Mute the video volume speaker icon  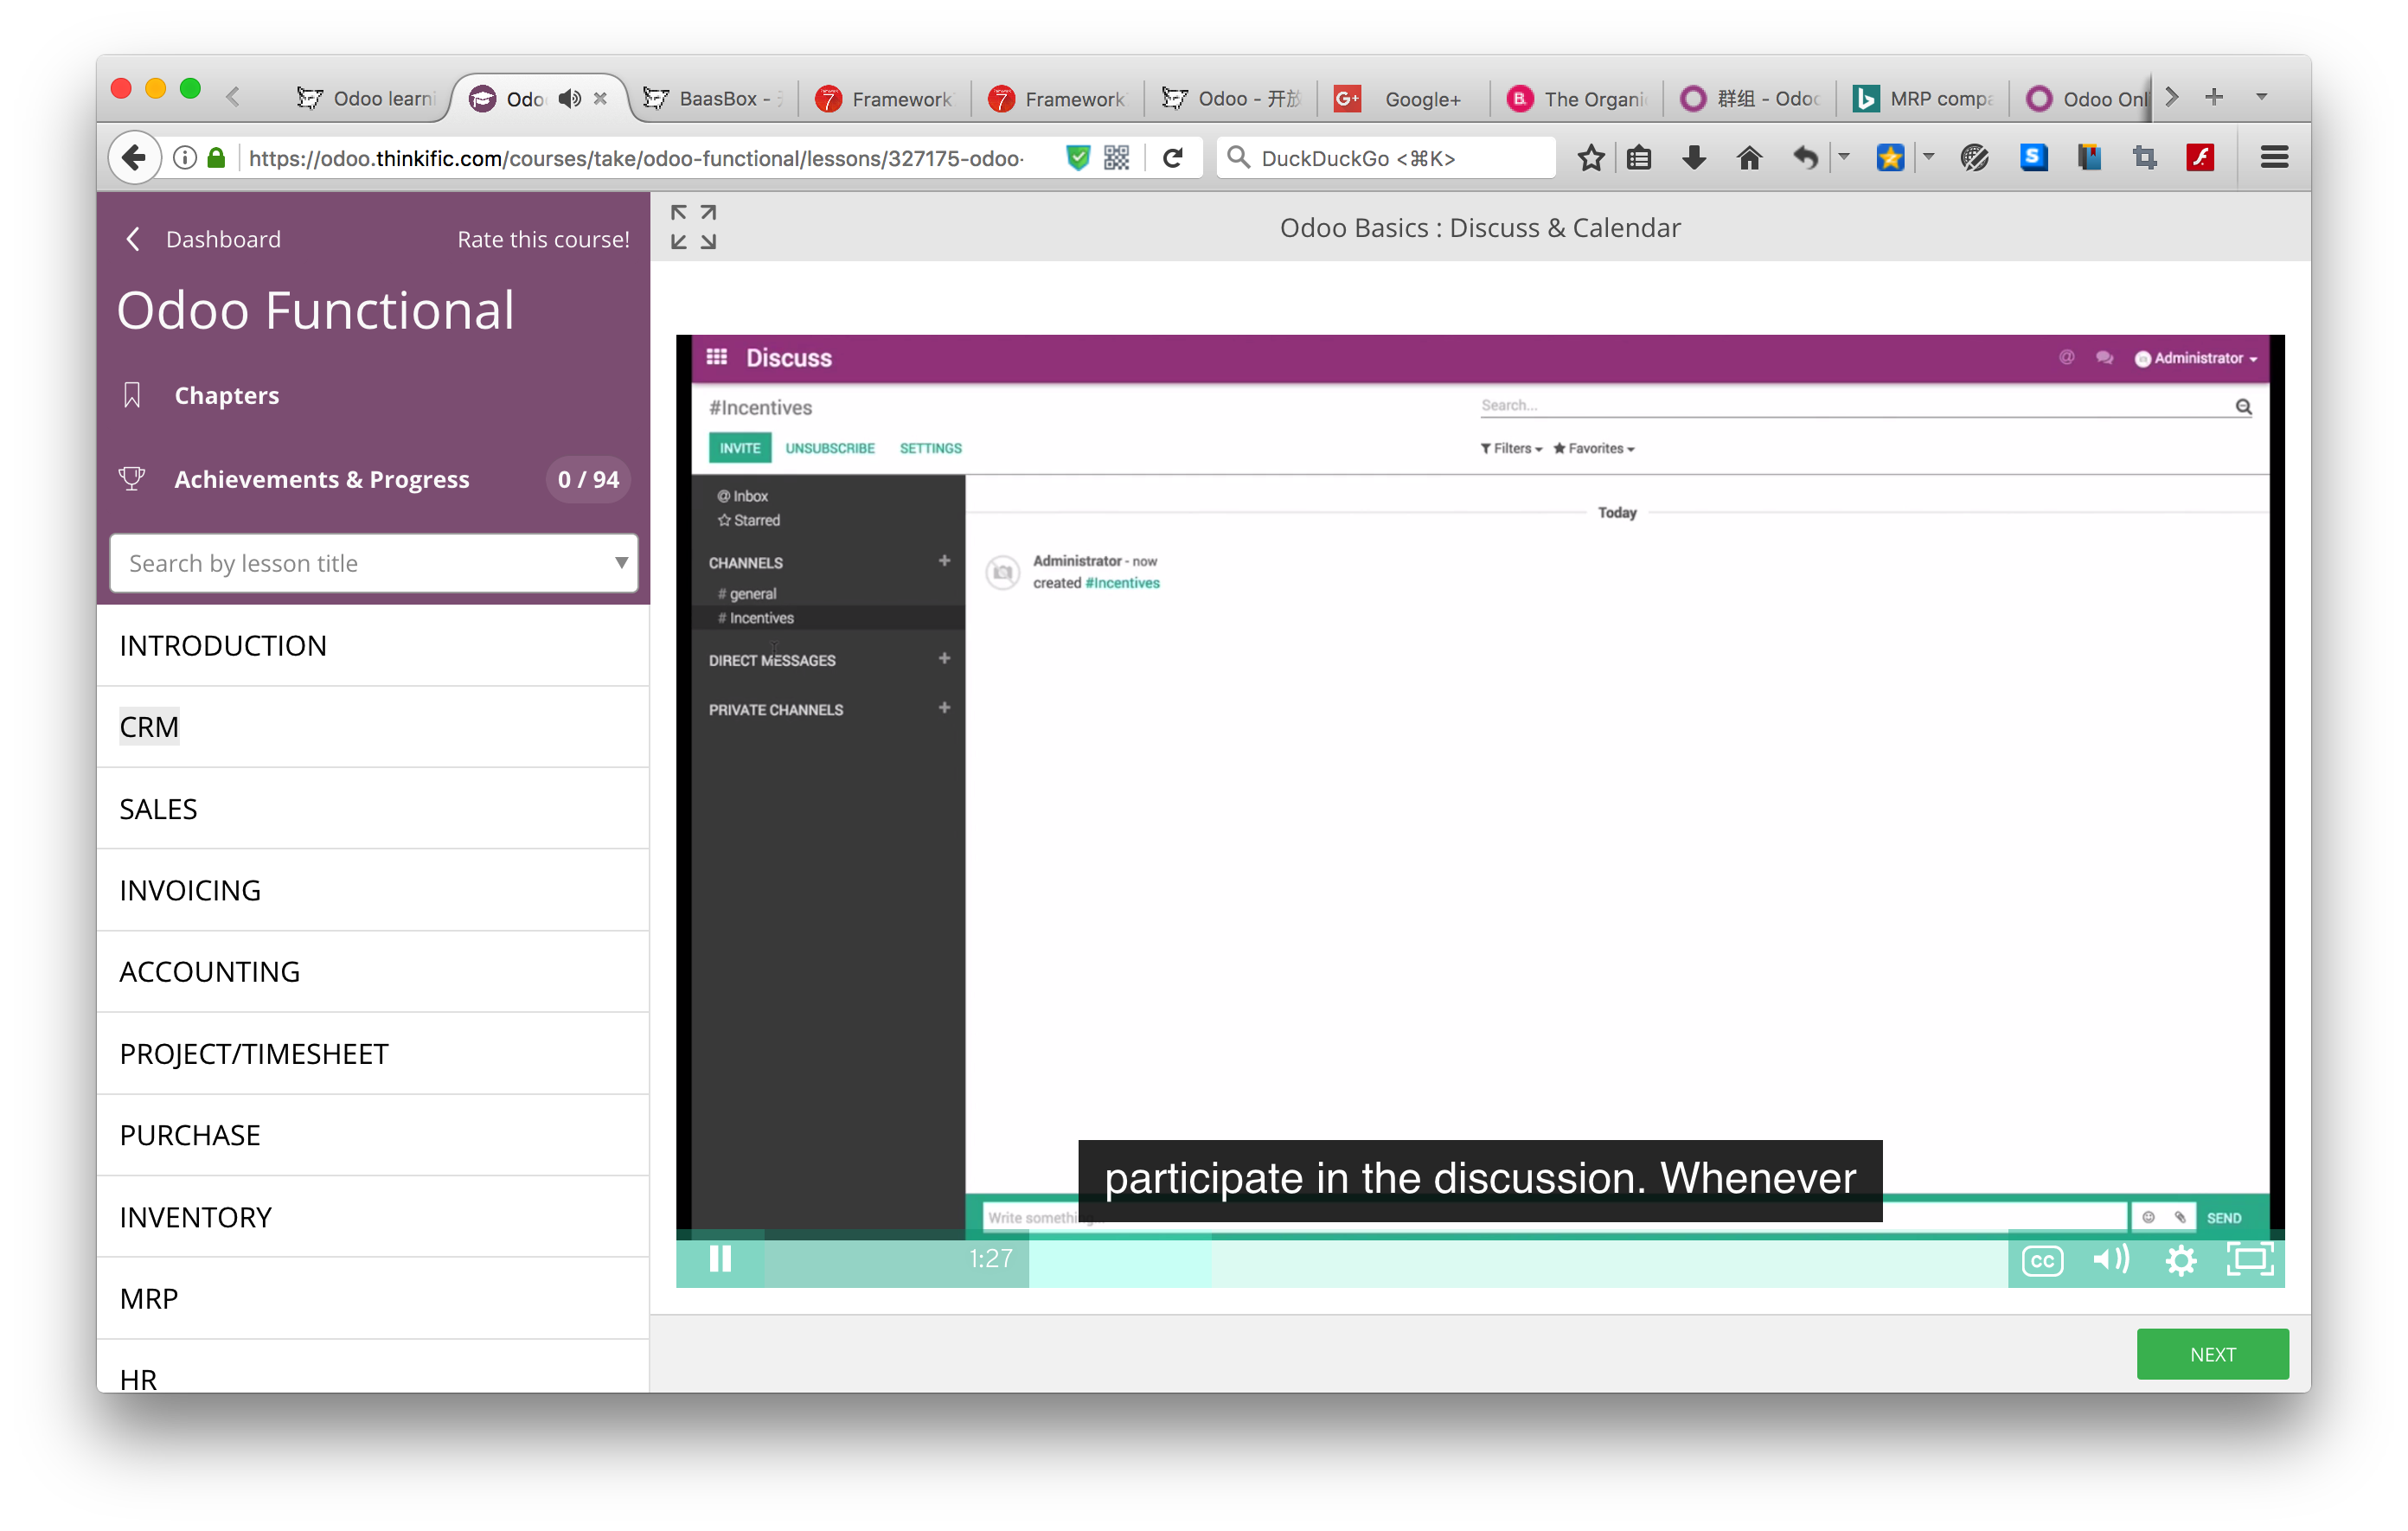coord(2110,1259)
